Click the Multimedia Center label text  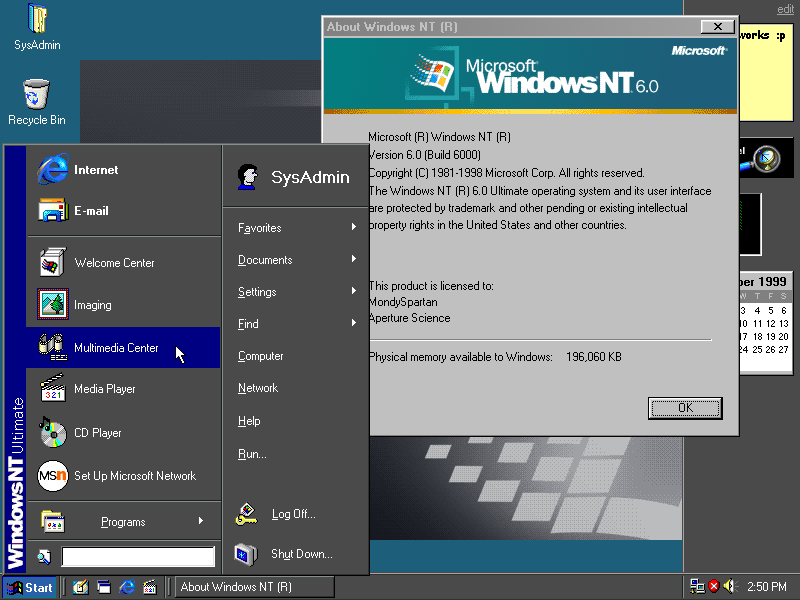pos(116,347)
